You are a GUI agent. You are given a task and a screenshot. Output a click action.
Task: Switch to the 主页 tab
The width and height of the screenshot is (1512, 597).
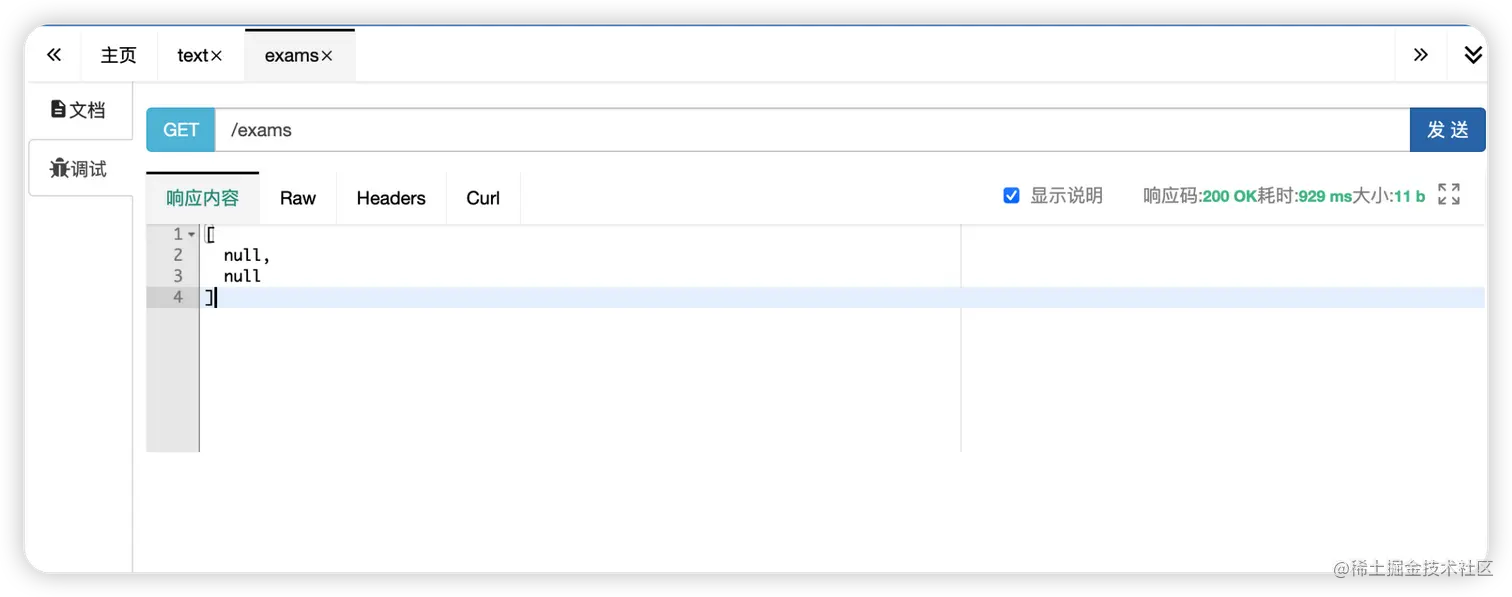tap(118, 55)
